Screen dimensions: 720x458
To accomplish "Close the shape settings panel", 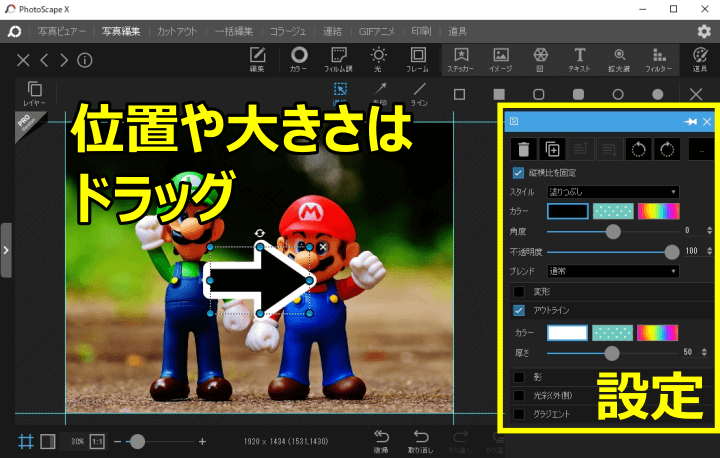I will 707,122.
